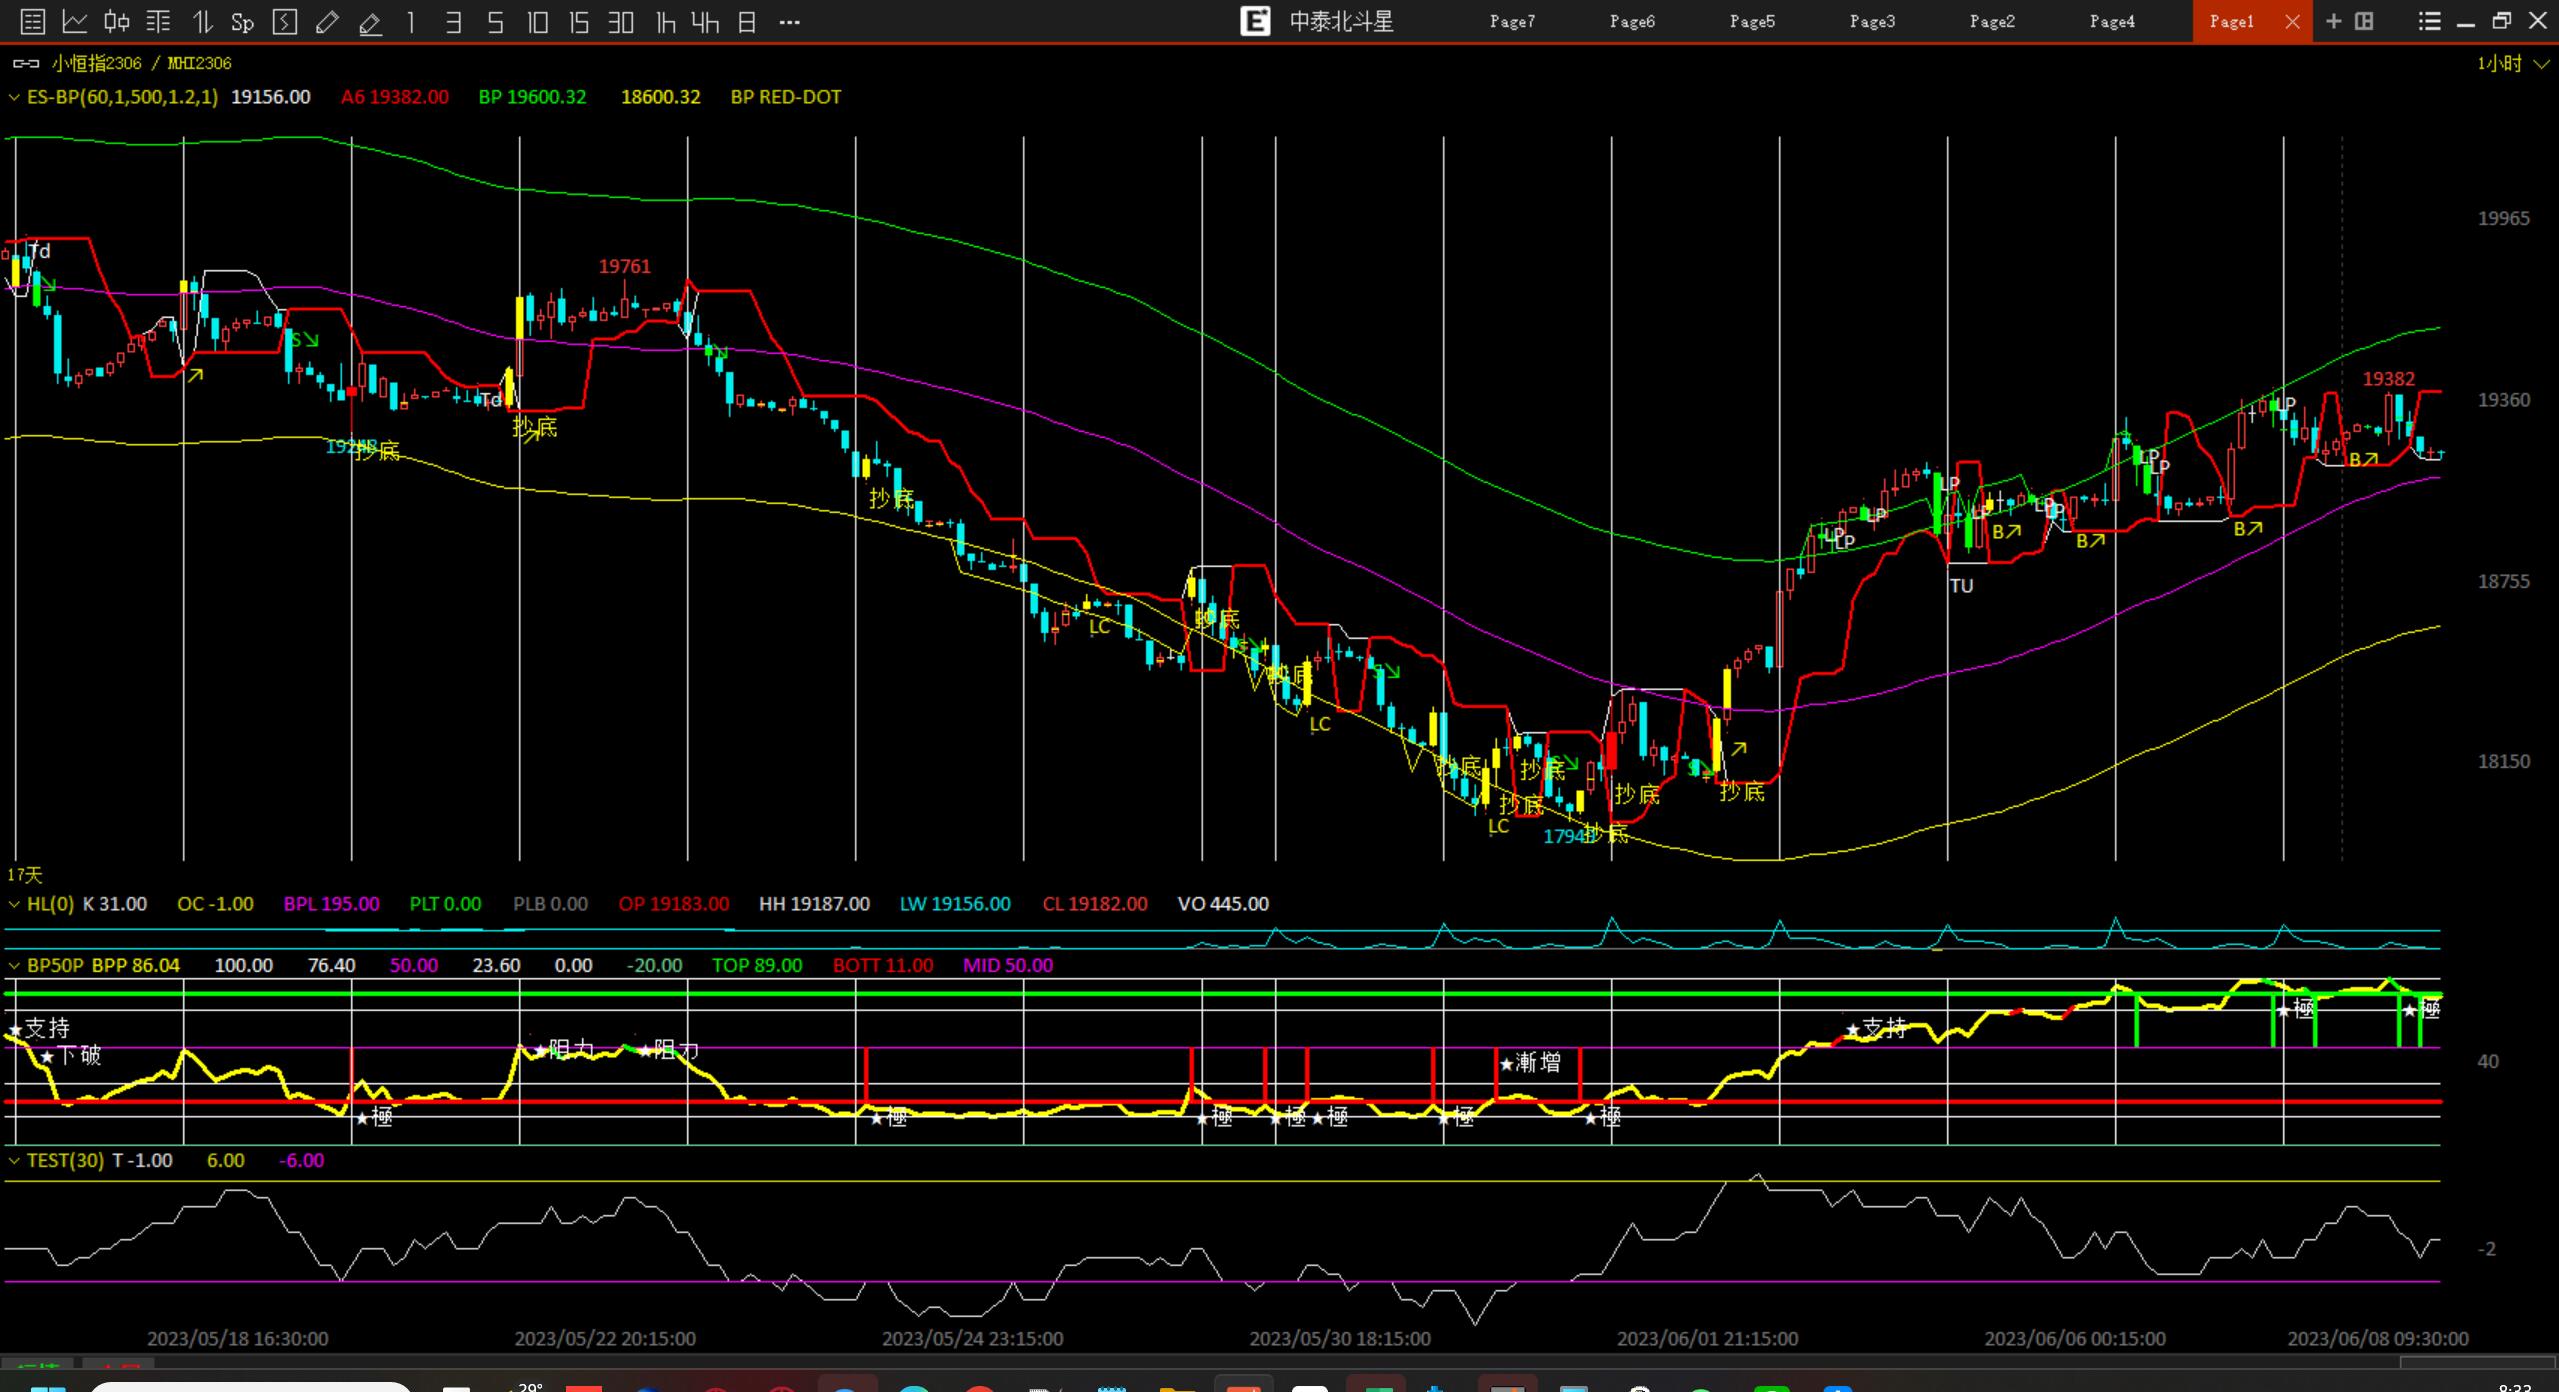This screenshot has width=2559, height=1392.
Task: Switch to the Page5 tab
Action: (1752, 21)
